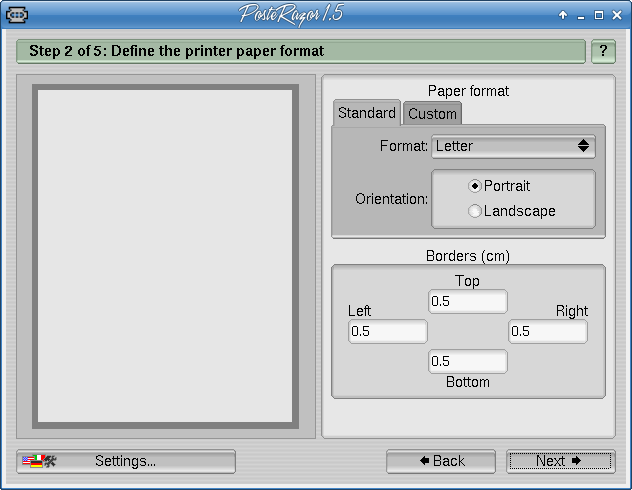Switch to the Custom paper format tab
Viewport: 632px width, 490px height.
(432, 114)
